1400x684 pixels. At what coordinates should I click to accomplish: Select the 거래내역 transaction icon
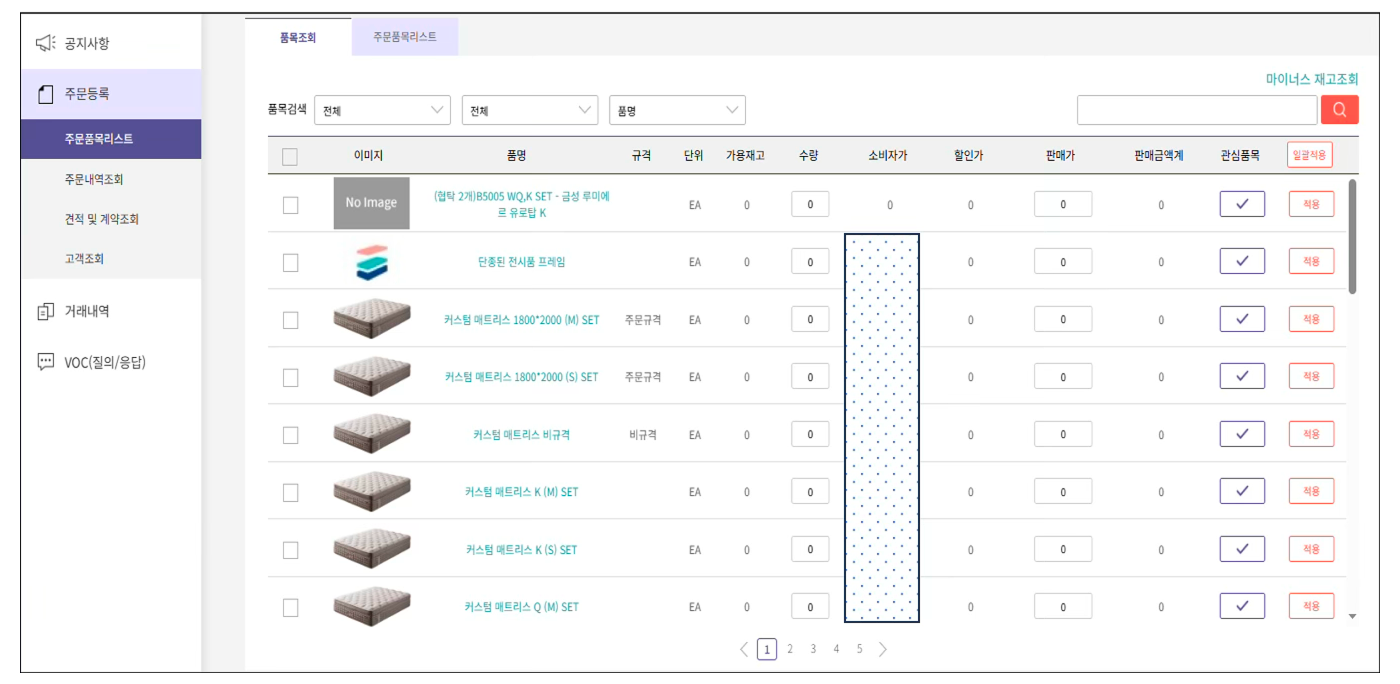coord(44,311)
